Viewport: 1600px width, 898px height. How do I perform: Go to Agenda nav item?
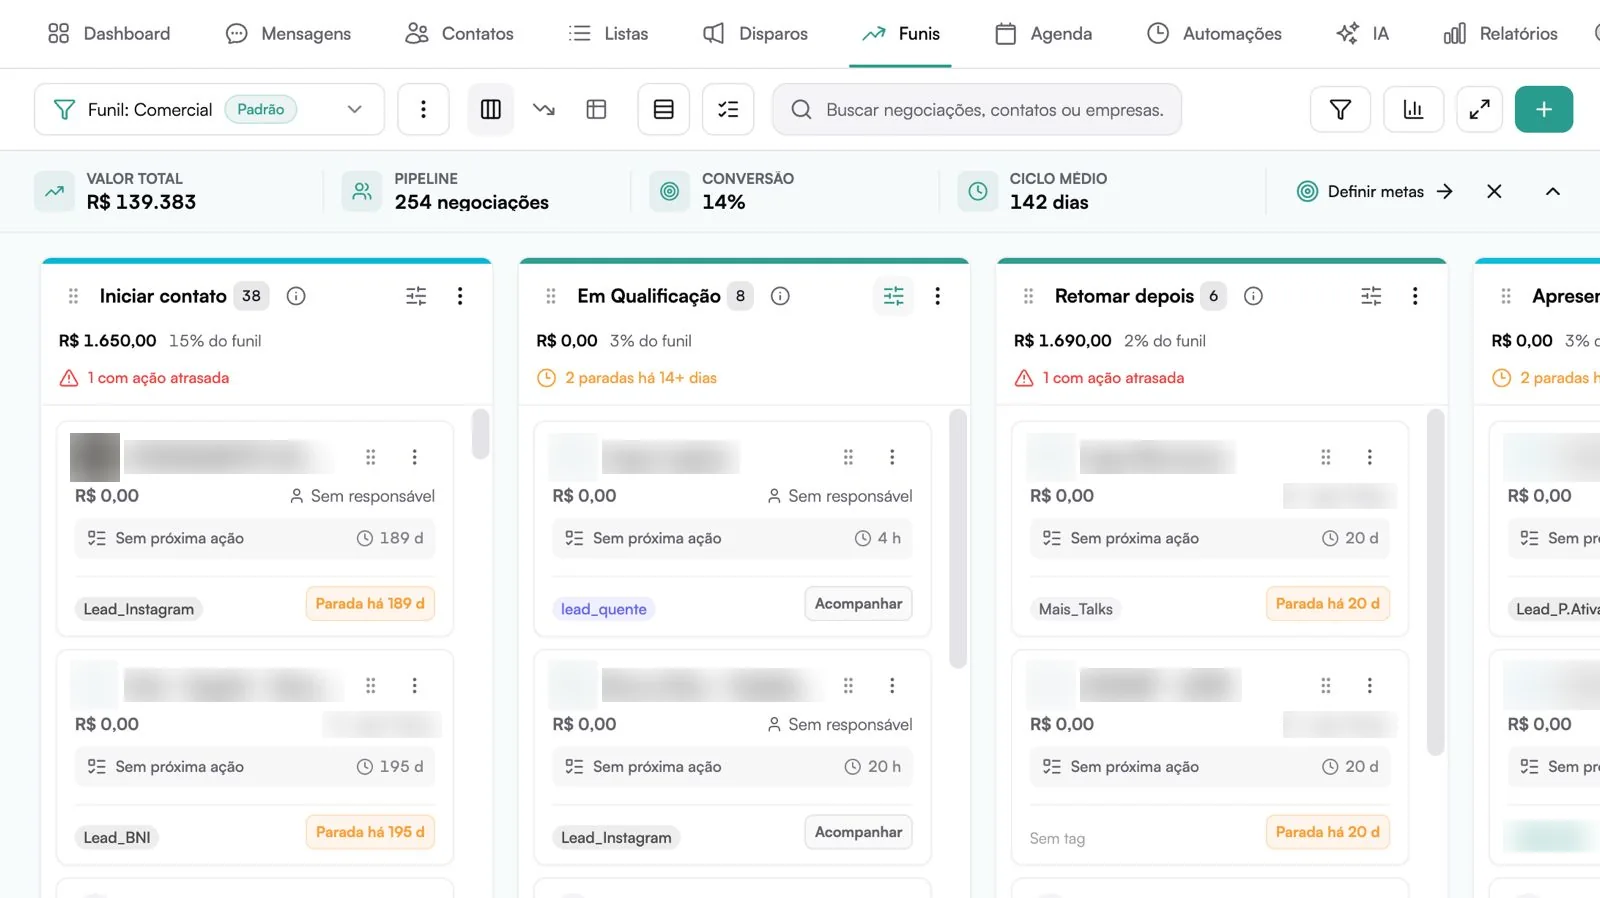tap(1044, 33)
